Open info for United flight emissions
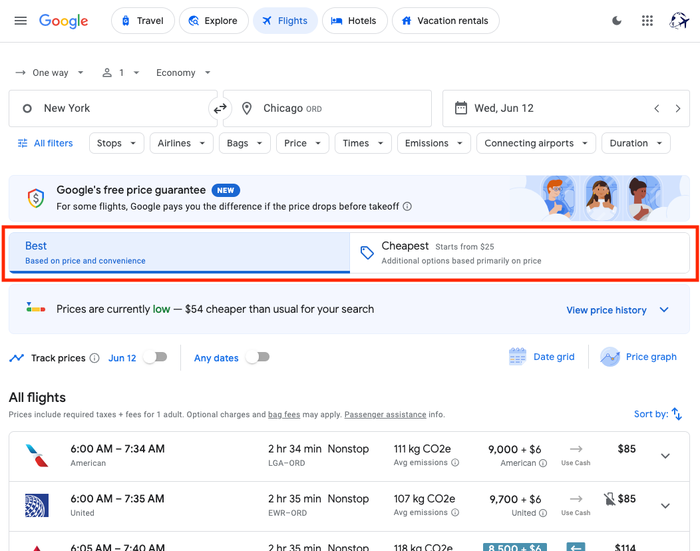700x551 pixels. click(455, 513)
